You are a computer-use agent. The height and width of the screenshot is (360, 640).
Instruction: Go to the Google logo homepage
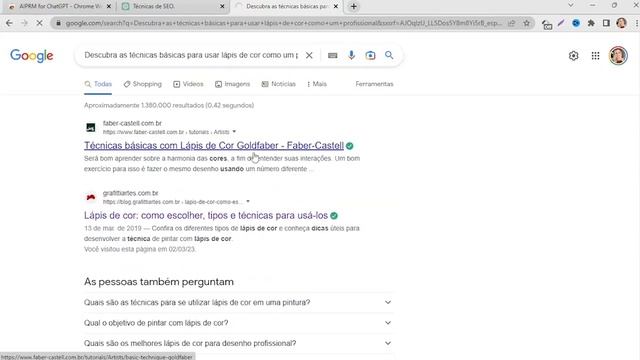click(x=32, y=56)
